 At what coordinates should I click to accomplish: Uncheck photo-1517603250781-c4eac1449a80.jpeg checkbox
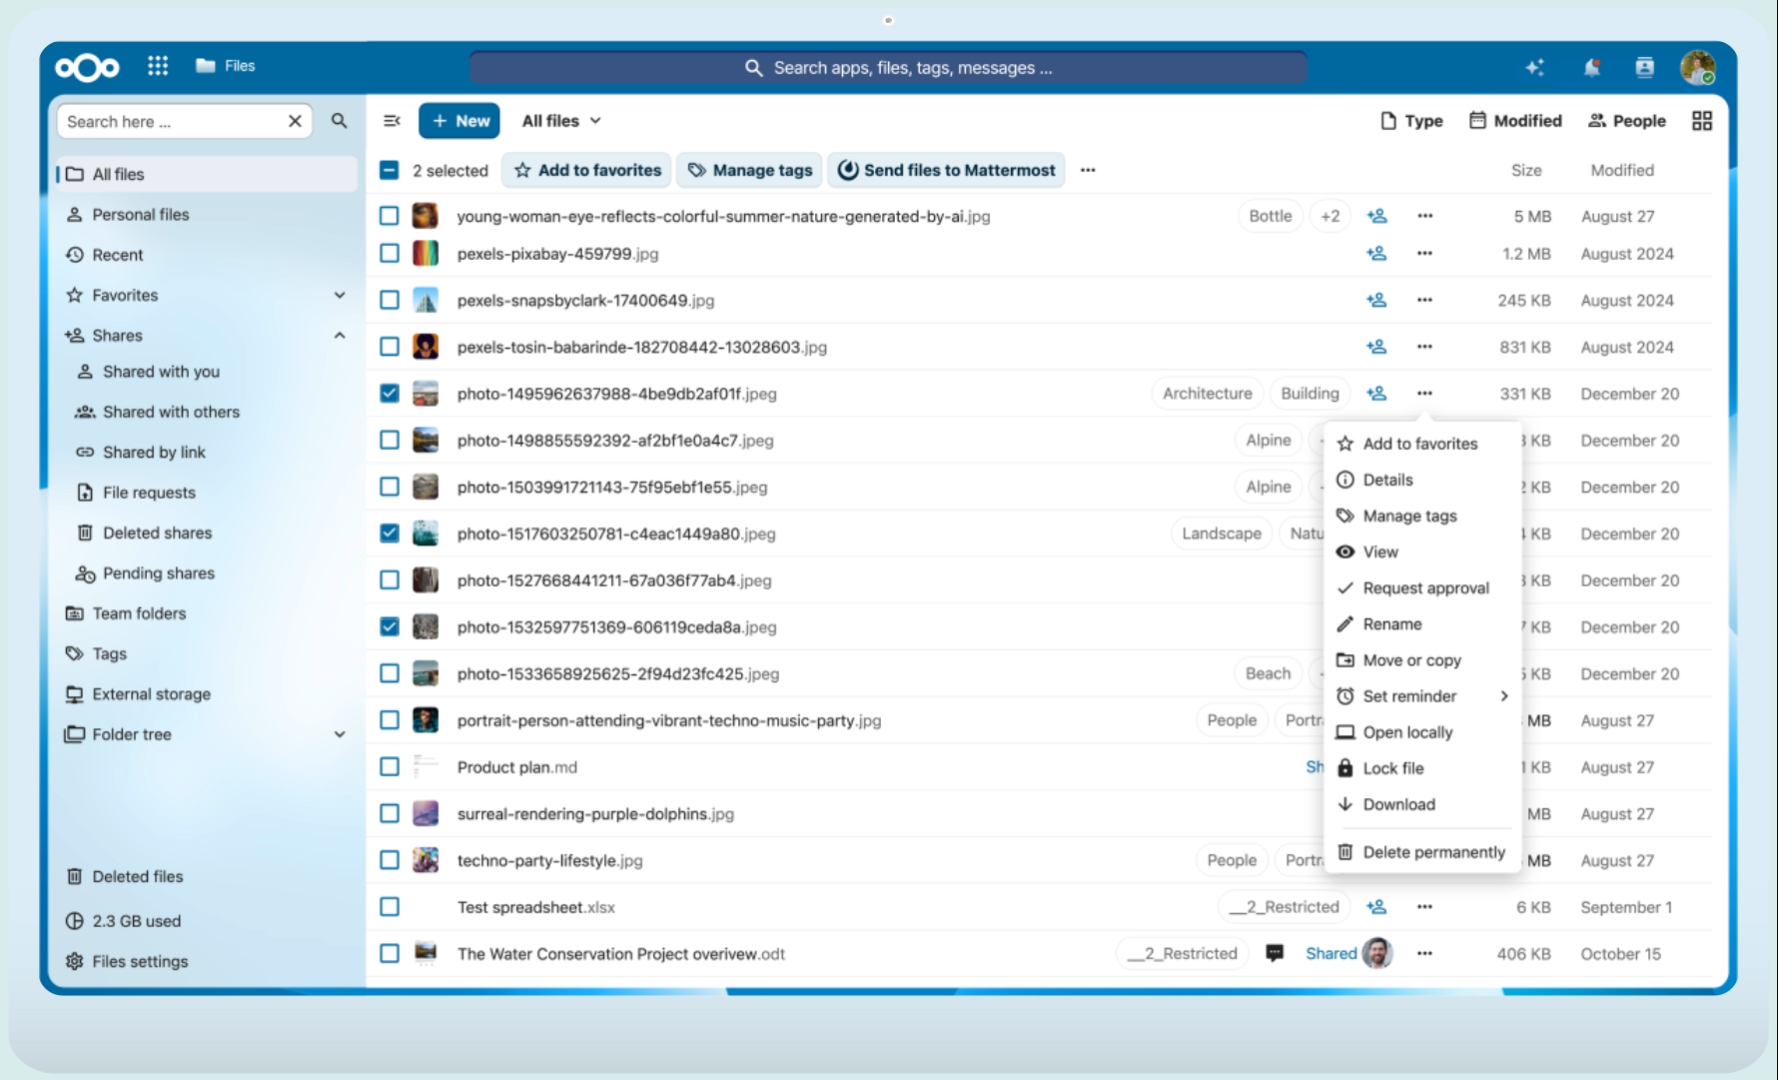pyautogui.click(x=389, y=534)
